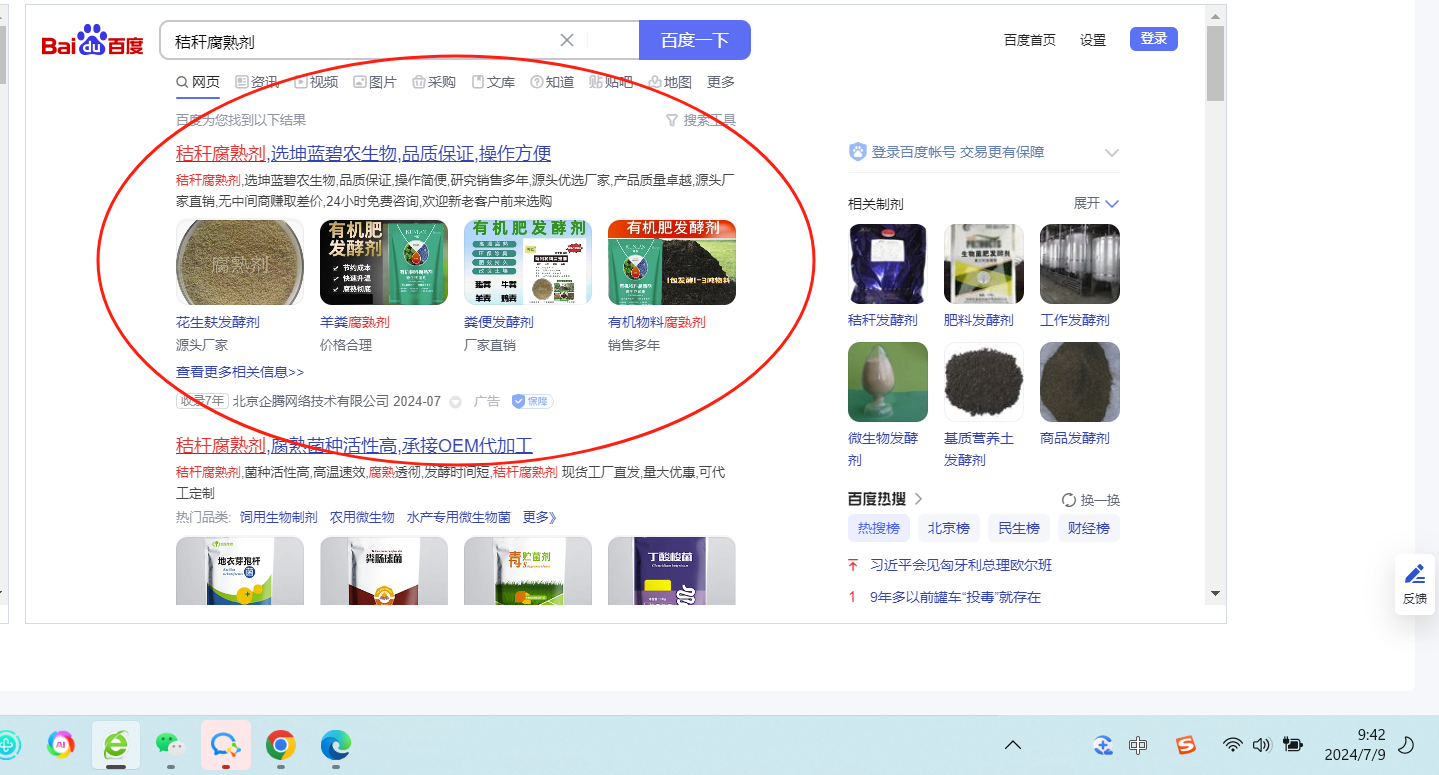The image size is (1439, 775).
Task: Open the 有机物料腐熟剂 link
Action: click(x=657, y=322)
